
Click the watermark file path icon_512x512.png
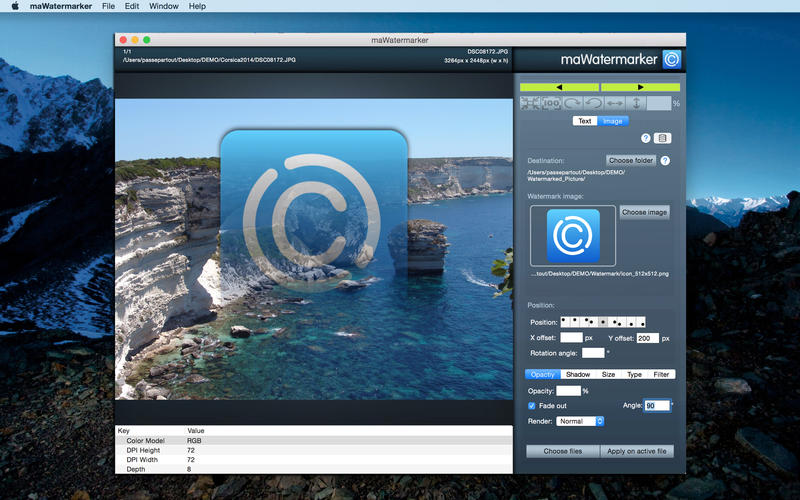pos(599,274)
